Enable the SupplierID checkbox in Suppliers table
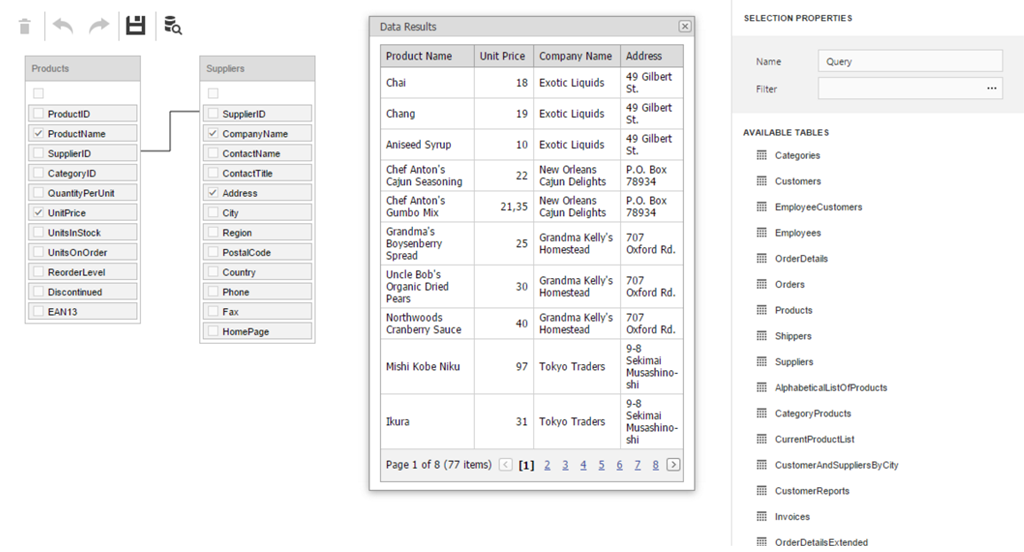The width and height of the screenshot is (1024, 552). (x=213, y=114)
